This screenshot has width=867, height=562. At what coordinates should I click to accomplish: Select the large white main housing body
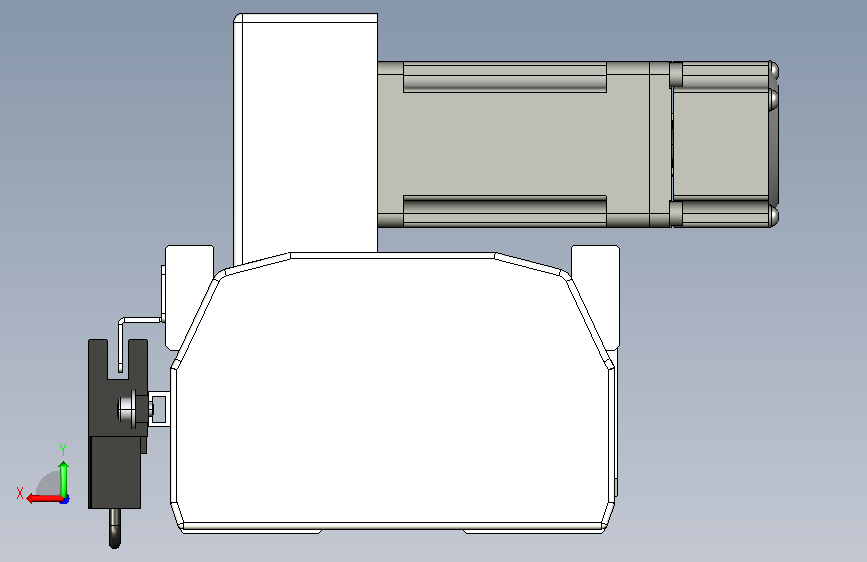[393, 393]
